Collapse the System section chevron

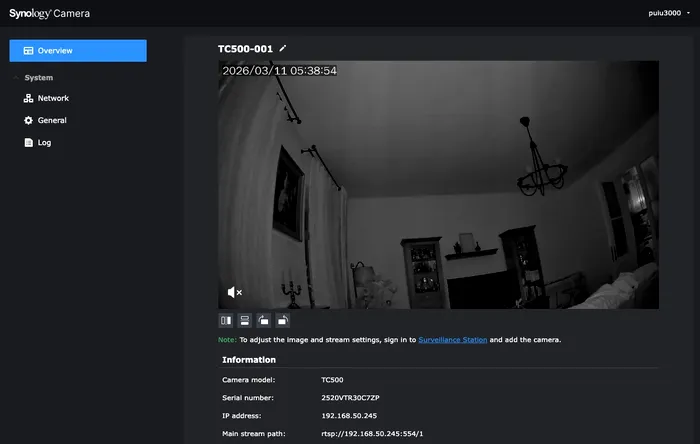[x=16, y=78]
